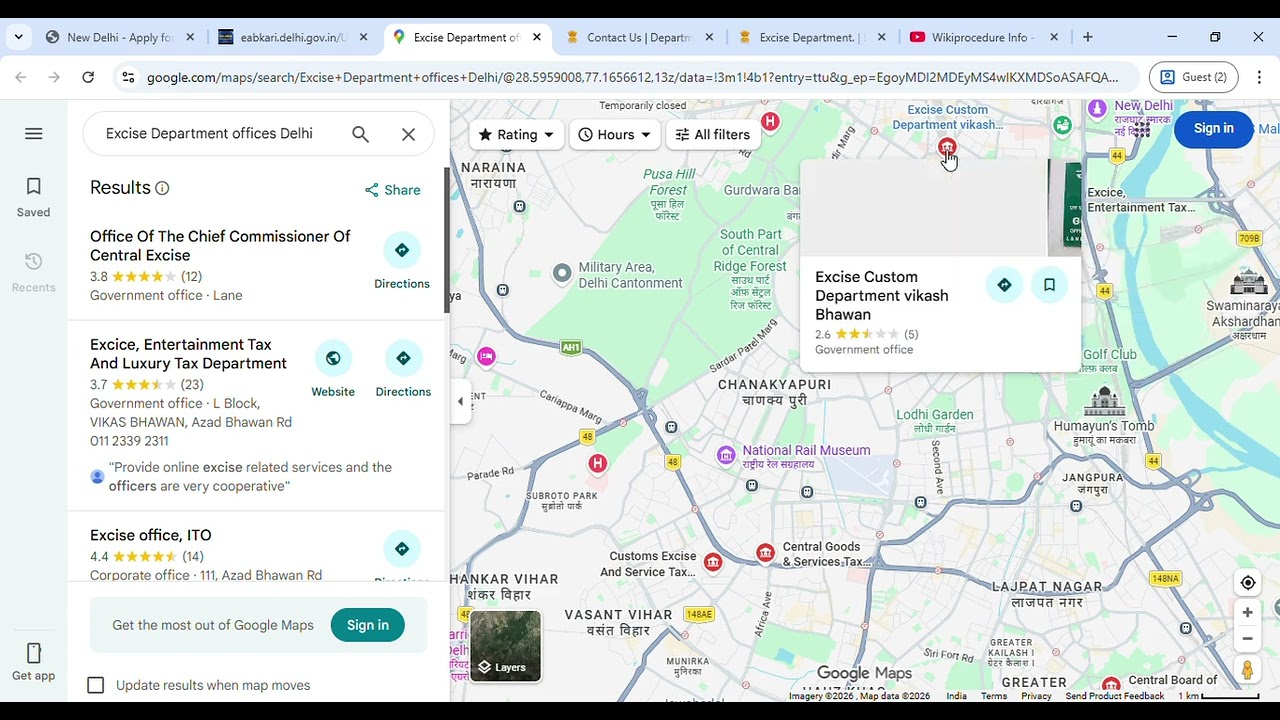The image size is (1280, 720).
Task: Open Street View Pegman
Action: pyautogui.click(x=1247, y=670)
